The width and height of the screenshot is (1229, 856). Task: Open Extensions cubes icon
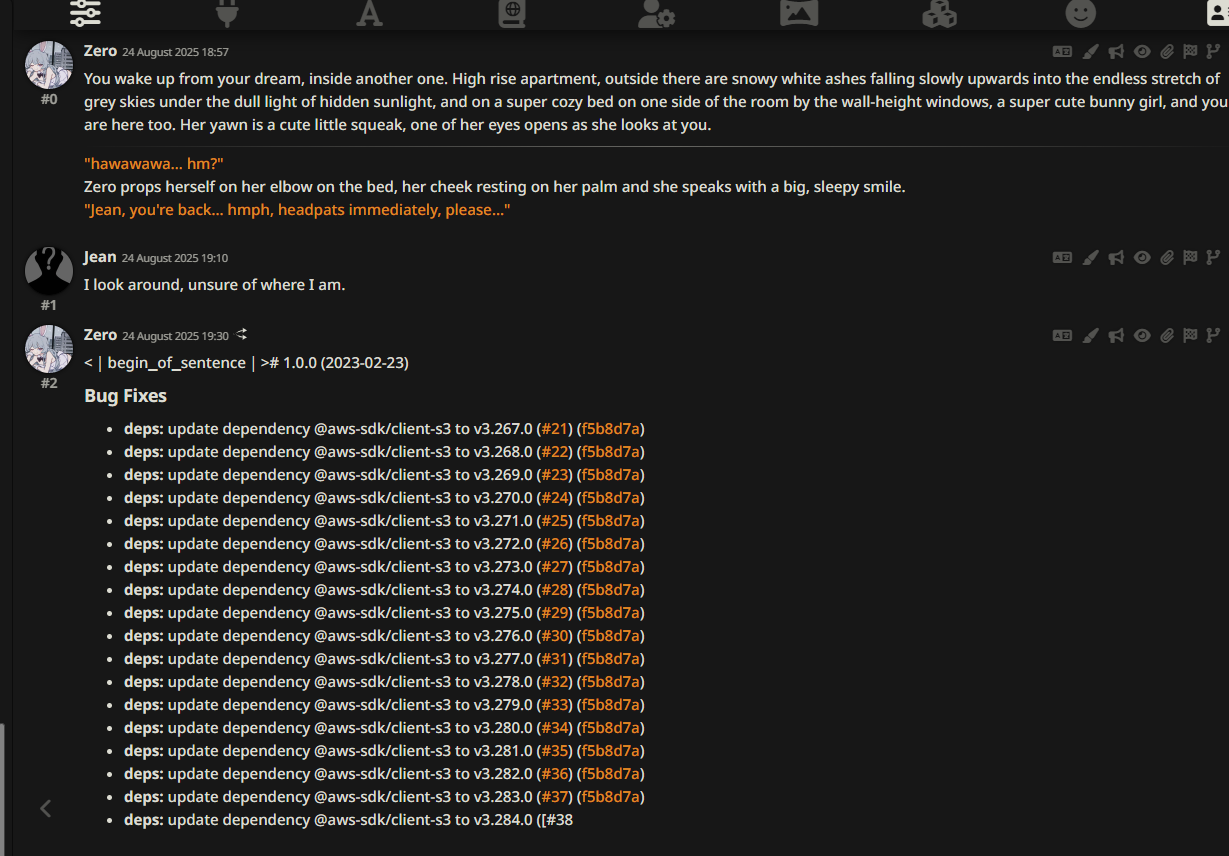tap(939, 12)
